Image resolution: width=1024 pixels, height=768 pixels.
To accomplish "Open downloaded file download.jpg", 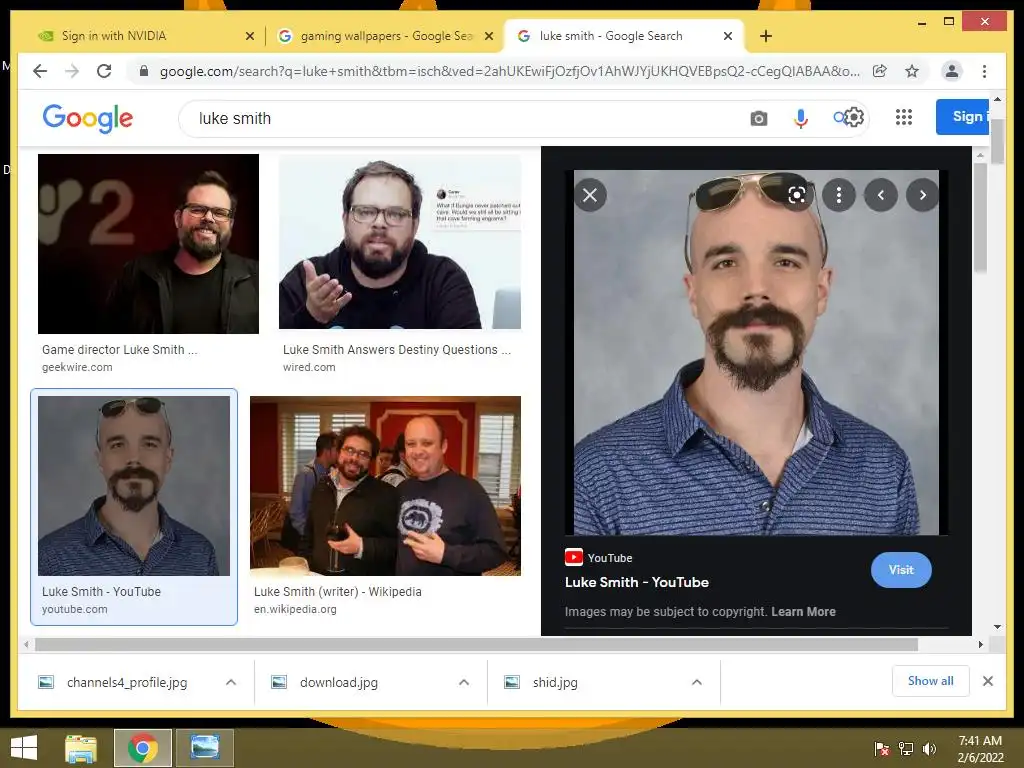I will coord(338,682).
